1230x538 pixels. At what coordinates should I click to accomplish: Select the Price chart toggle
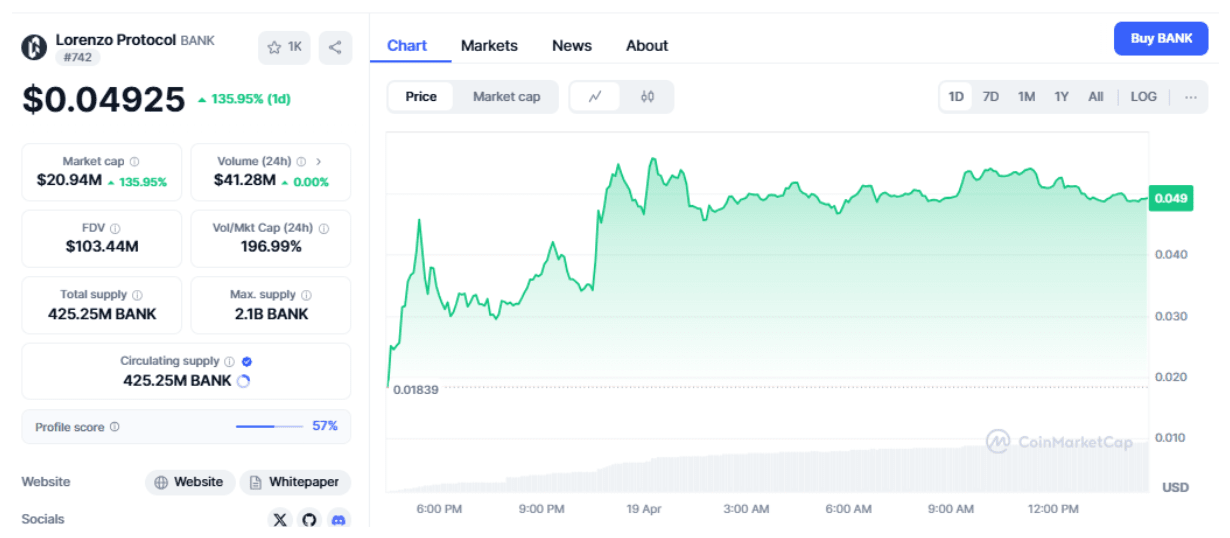click(421, 97)
